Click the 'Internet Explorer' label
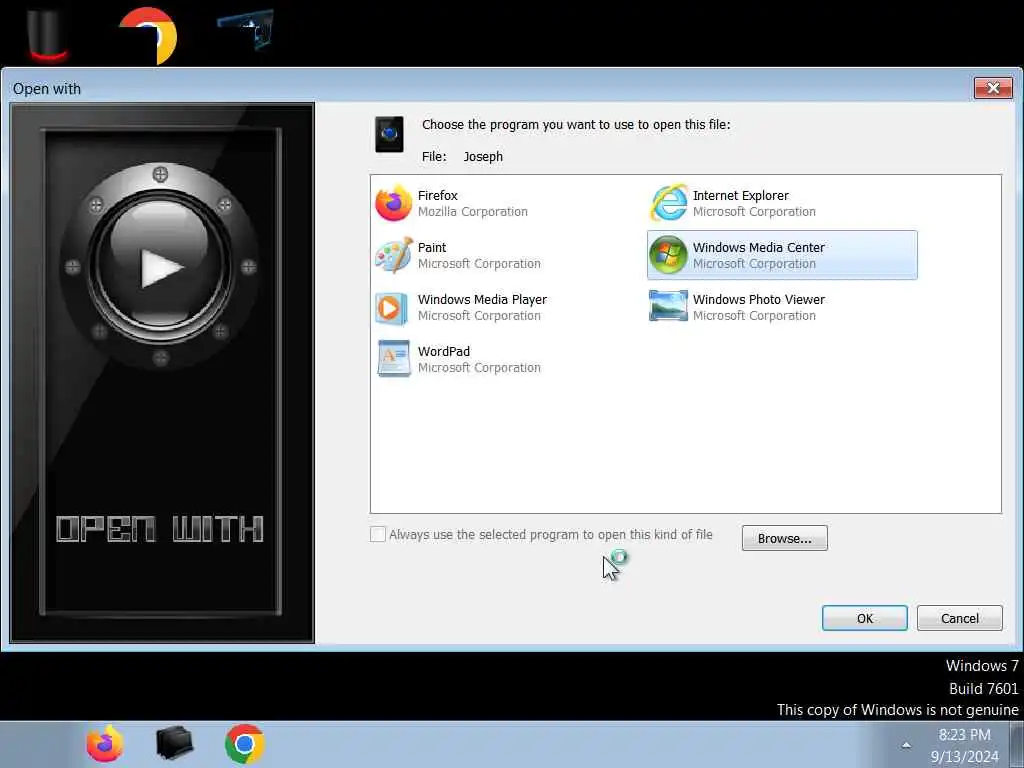This screenshot has width=1024, height=768. pos(741,195)
